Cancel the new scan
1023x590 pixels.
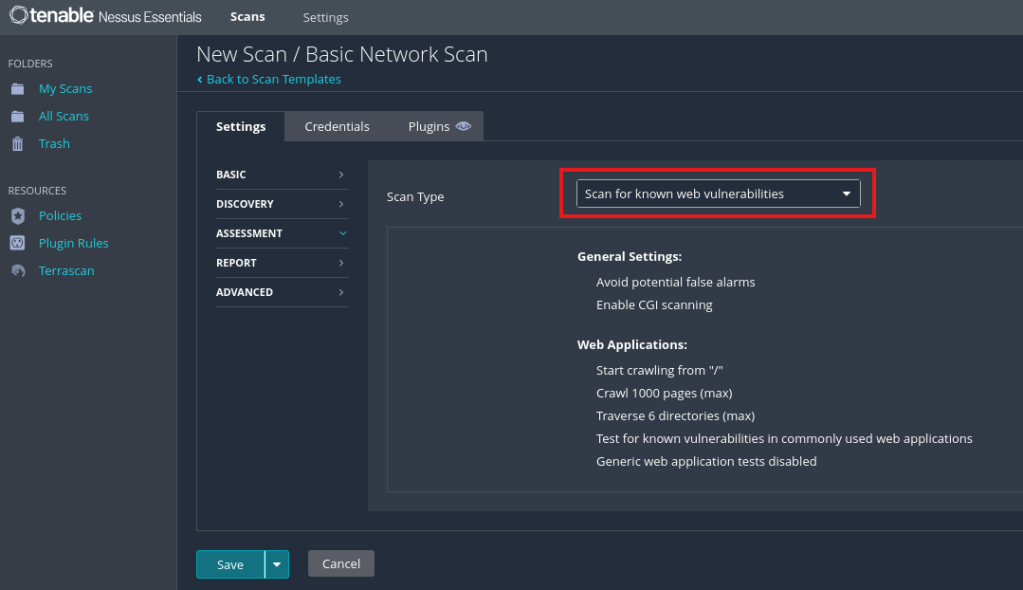(x=341, y=564)
